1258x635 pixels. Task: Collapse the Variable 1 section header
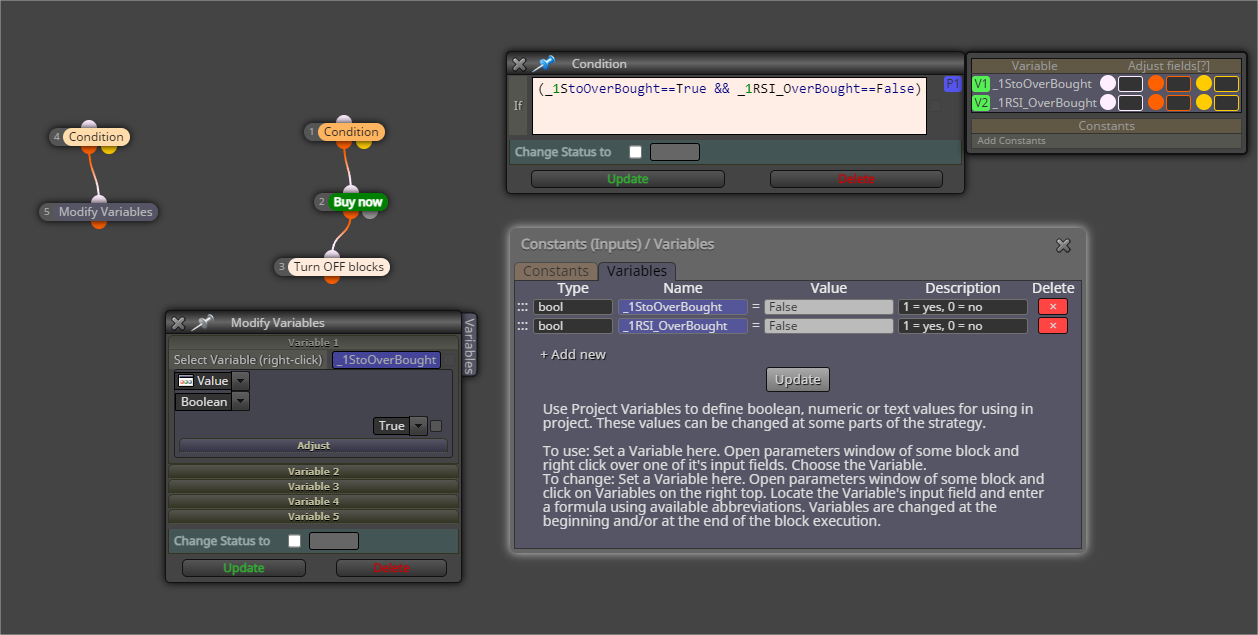314,342
